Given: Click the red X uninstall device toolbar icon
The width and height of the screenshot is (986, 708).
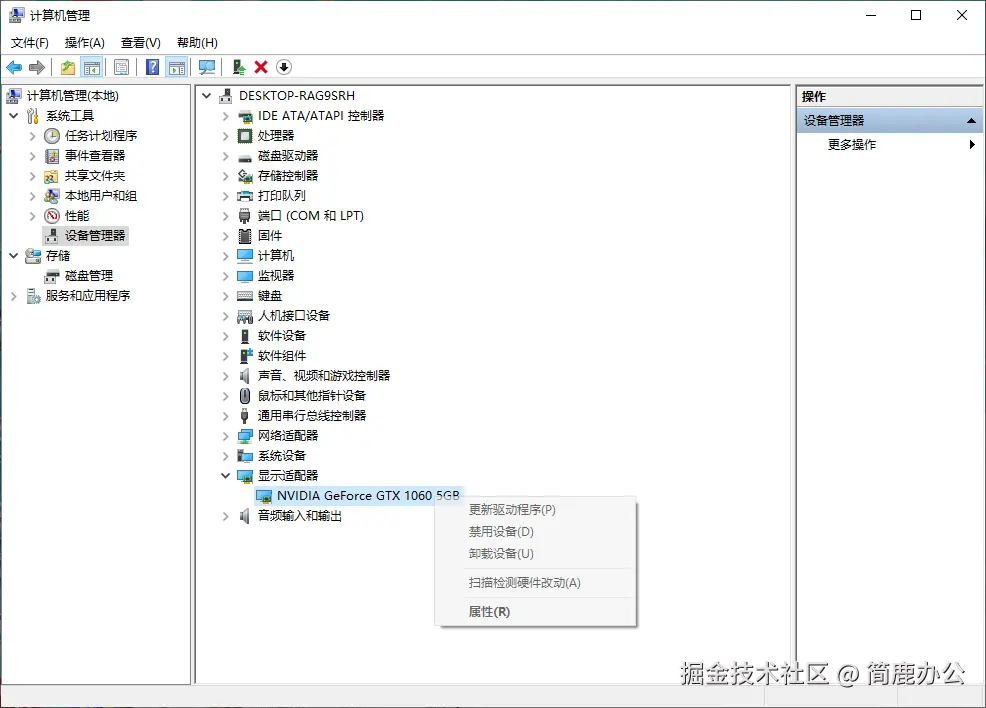Looking at the screenshot, I should pos(260,67).
